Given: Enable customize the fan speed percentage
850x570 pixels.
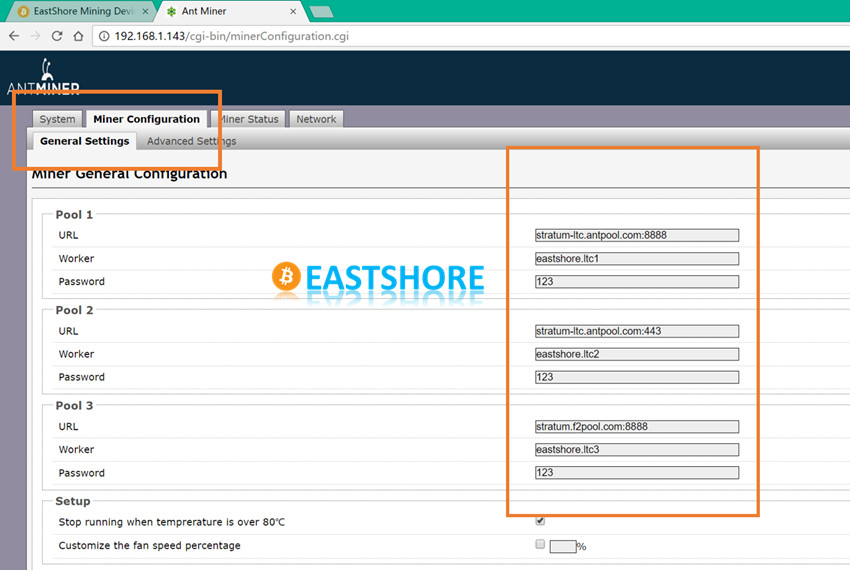Looking at the screenshot, I should (x=540, y=545).
